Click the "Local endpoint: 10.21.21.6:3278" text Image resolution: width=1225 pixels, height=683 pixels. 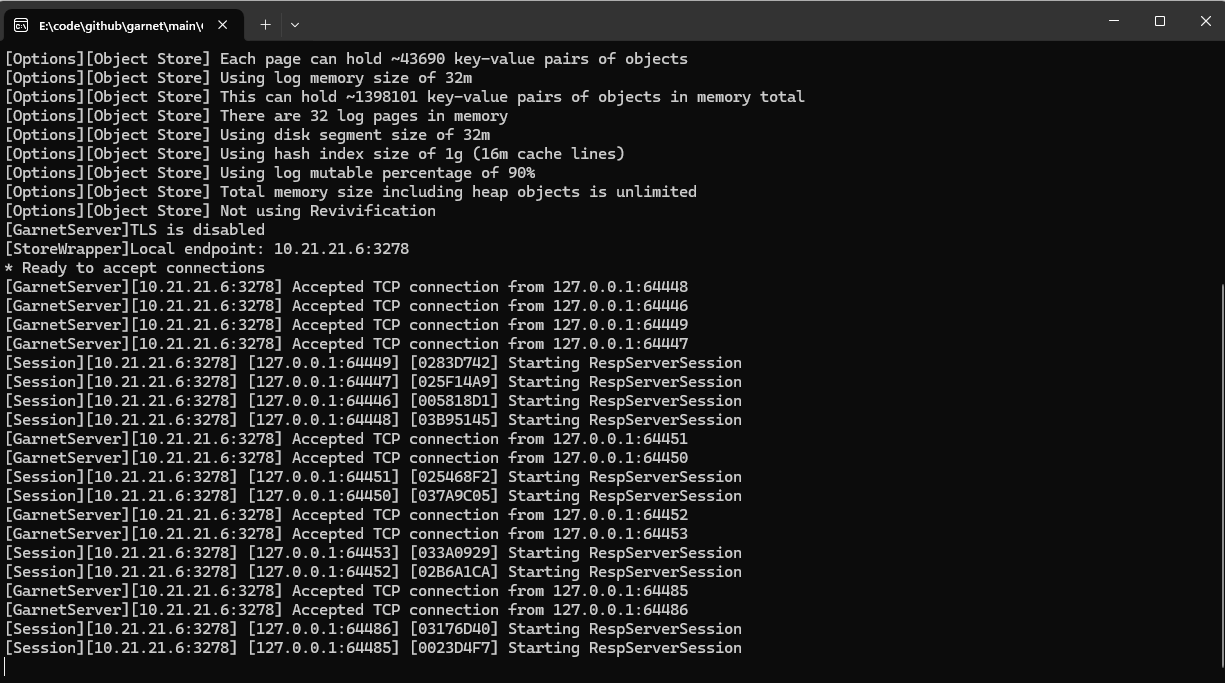(269, 249)
